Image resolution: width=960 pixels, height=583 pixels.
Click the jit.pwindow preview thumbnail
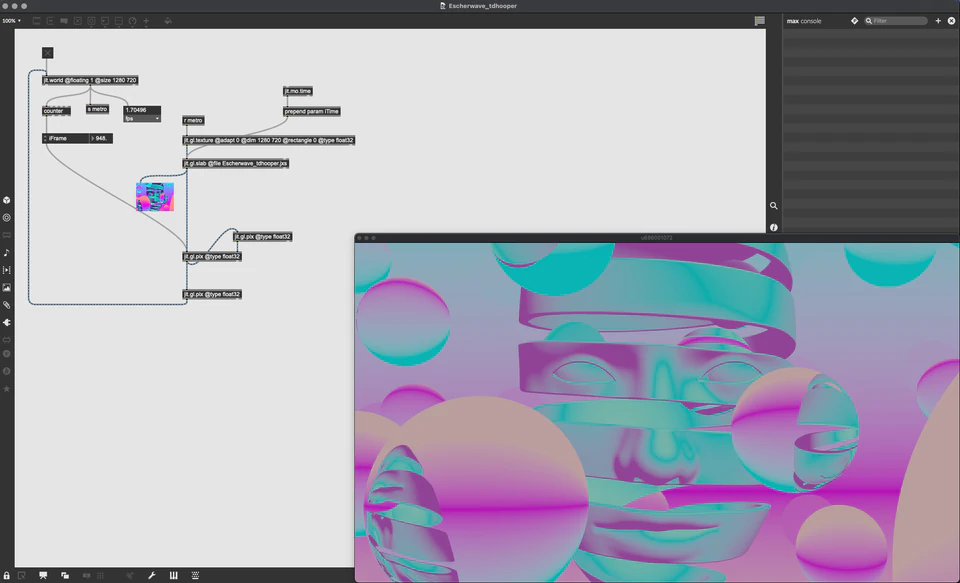point(155,197)
